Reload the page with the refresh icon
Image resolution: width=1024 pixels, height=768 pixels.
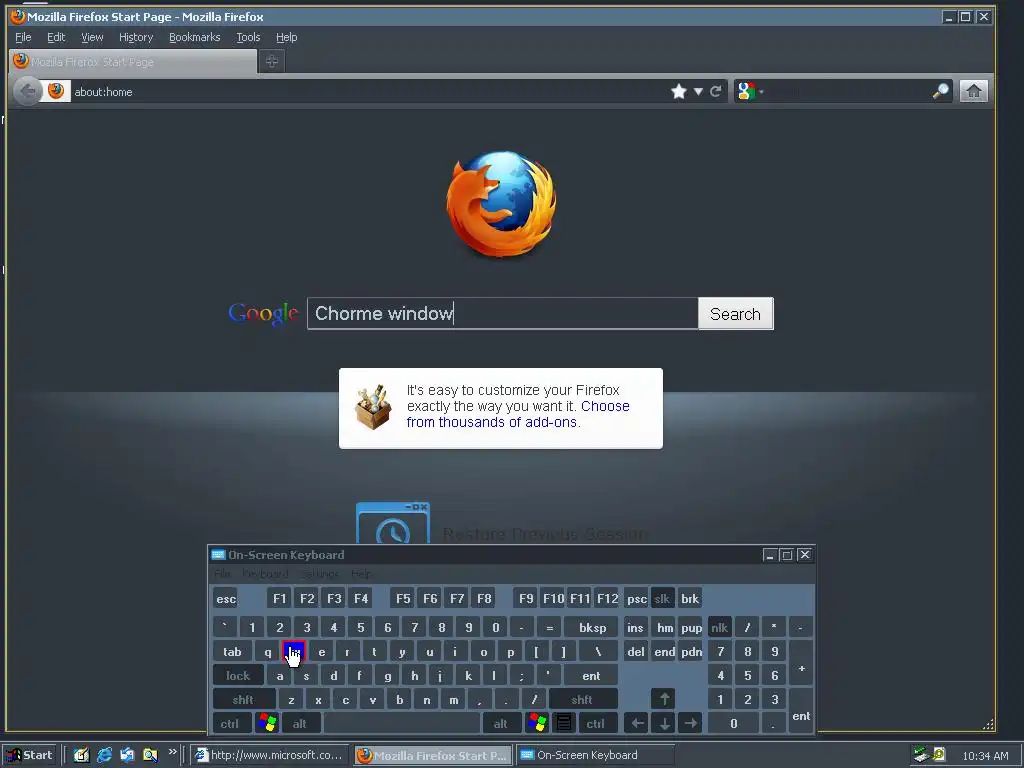716,91
